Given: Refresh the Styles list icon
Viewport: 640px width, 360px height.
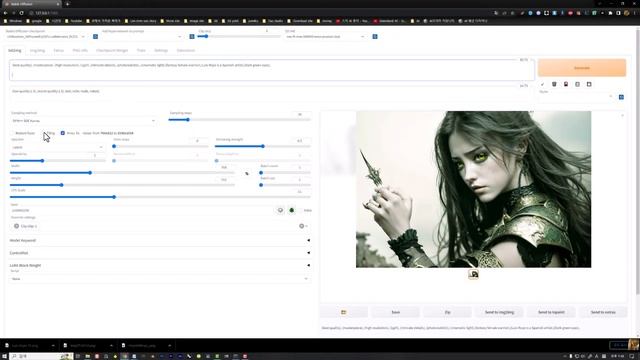Looking at the screenshot, I should point(621,97).
